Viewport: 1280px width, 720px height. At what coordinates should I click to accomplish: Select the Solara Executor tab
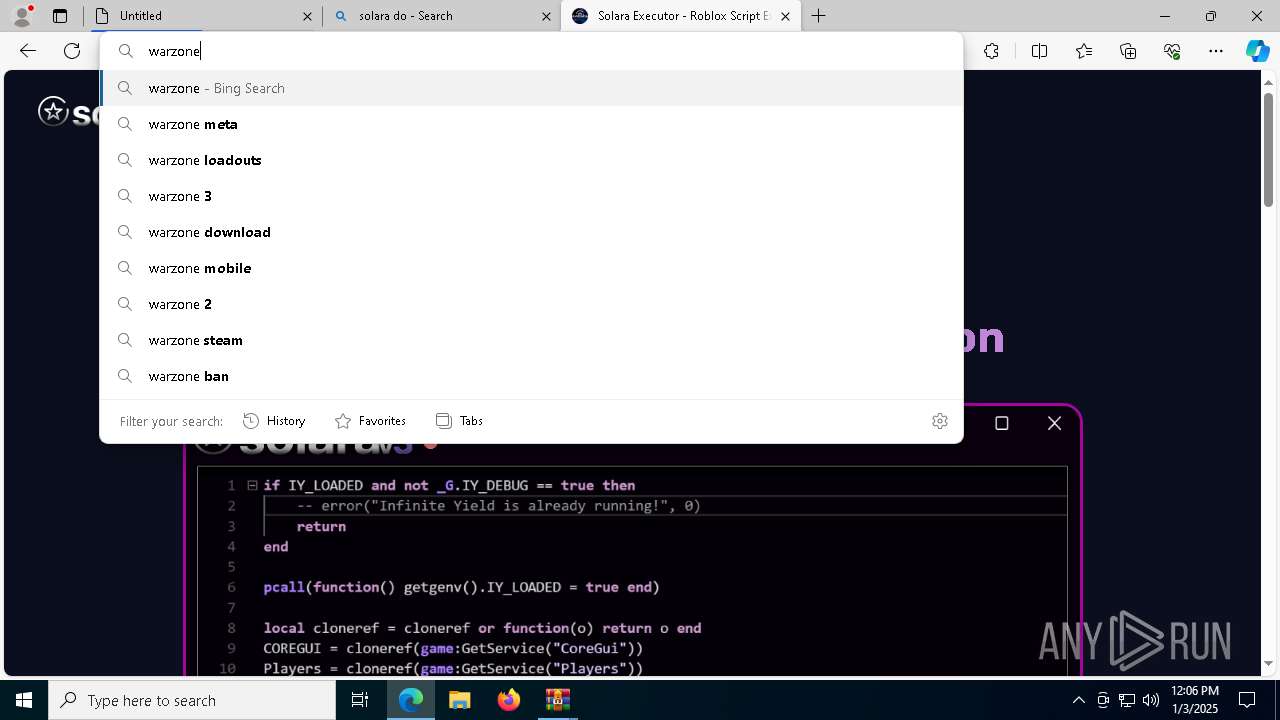click(681, 16)
